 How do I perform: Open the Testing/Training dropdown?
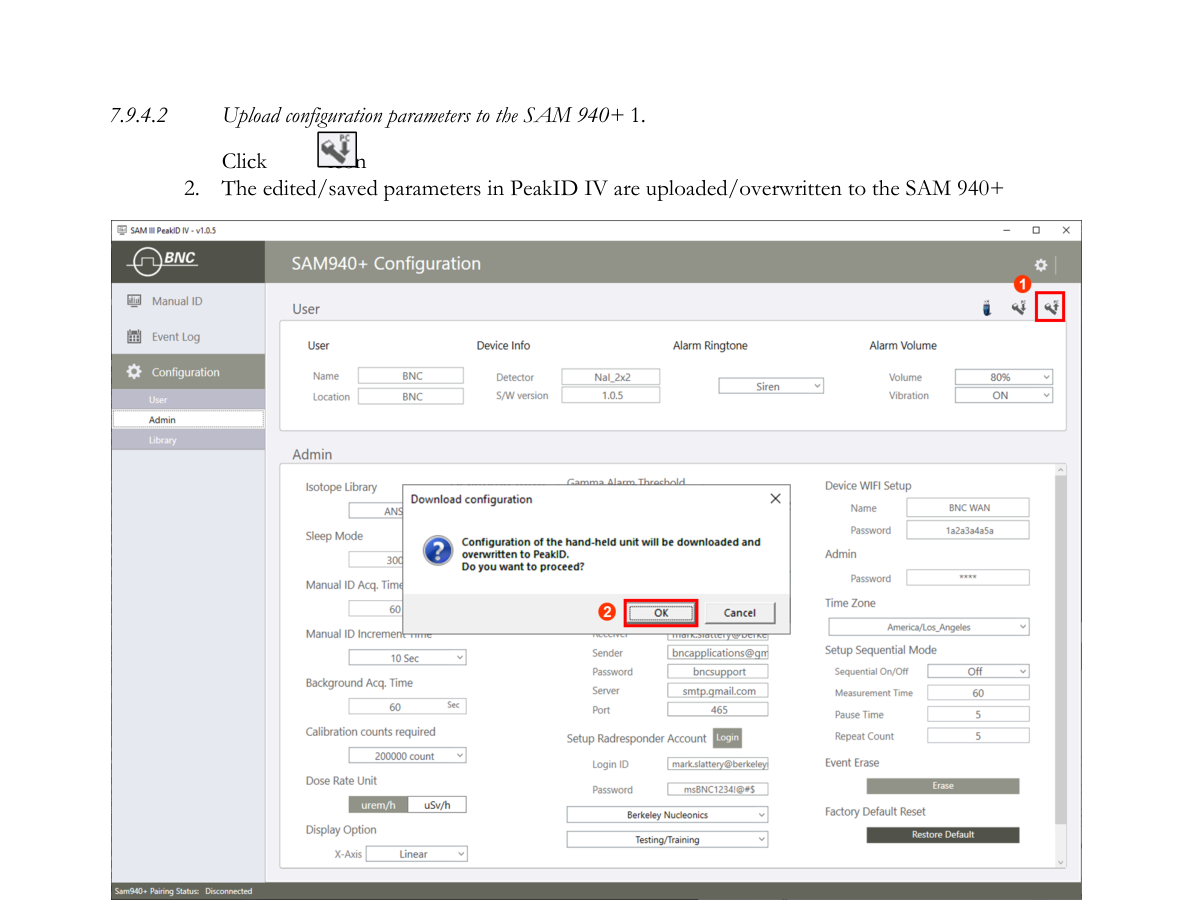(x=667, y=840)
